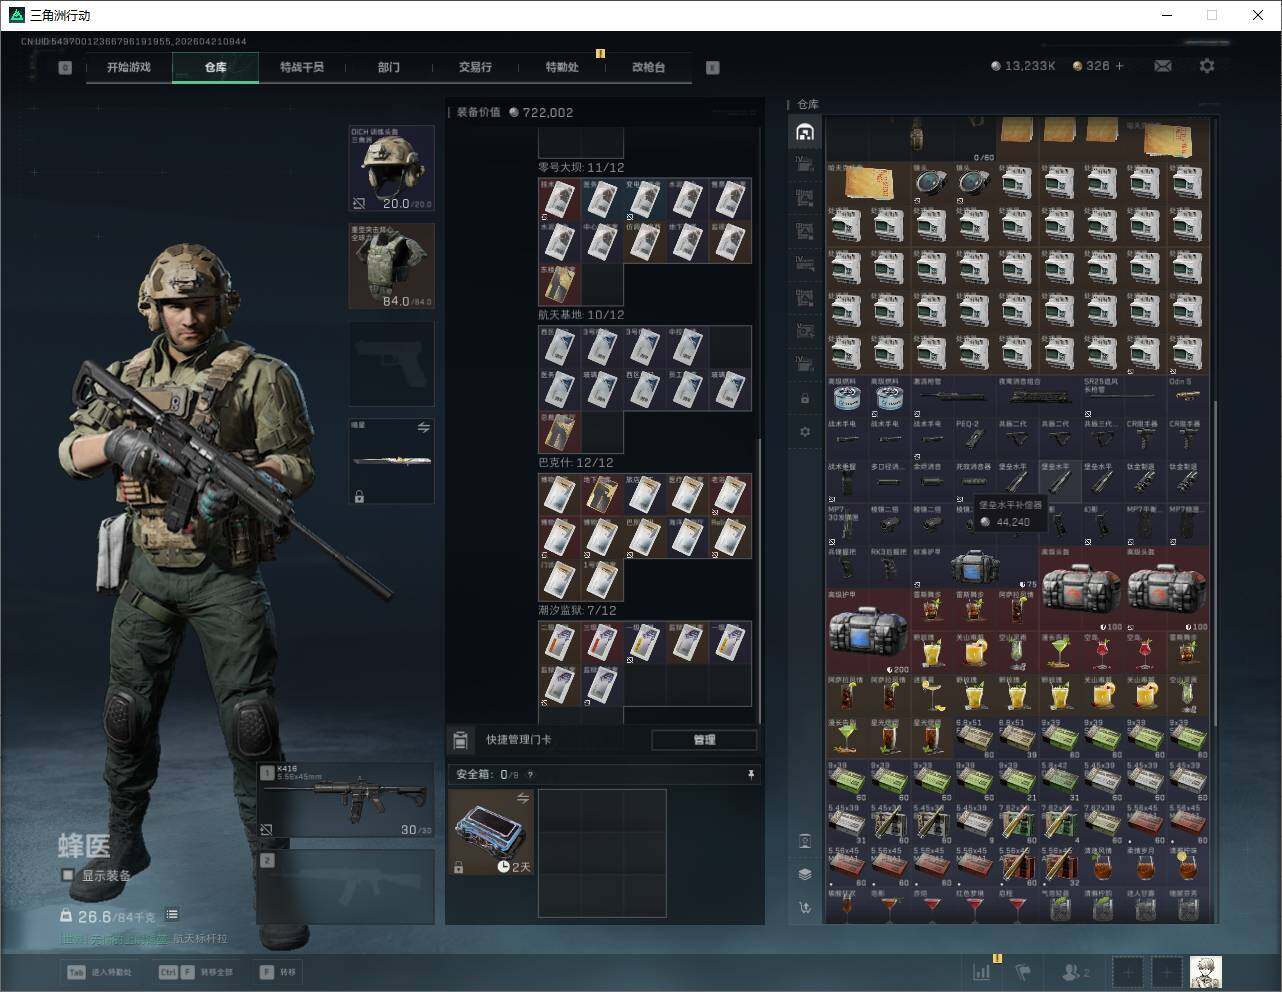1282x992 pixels.
Task: Pin the 安全箱 safe box panel
Action: click(x=751, y=774)
